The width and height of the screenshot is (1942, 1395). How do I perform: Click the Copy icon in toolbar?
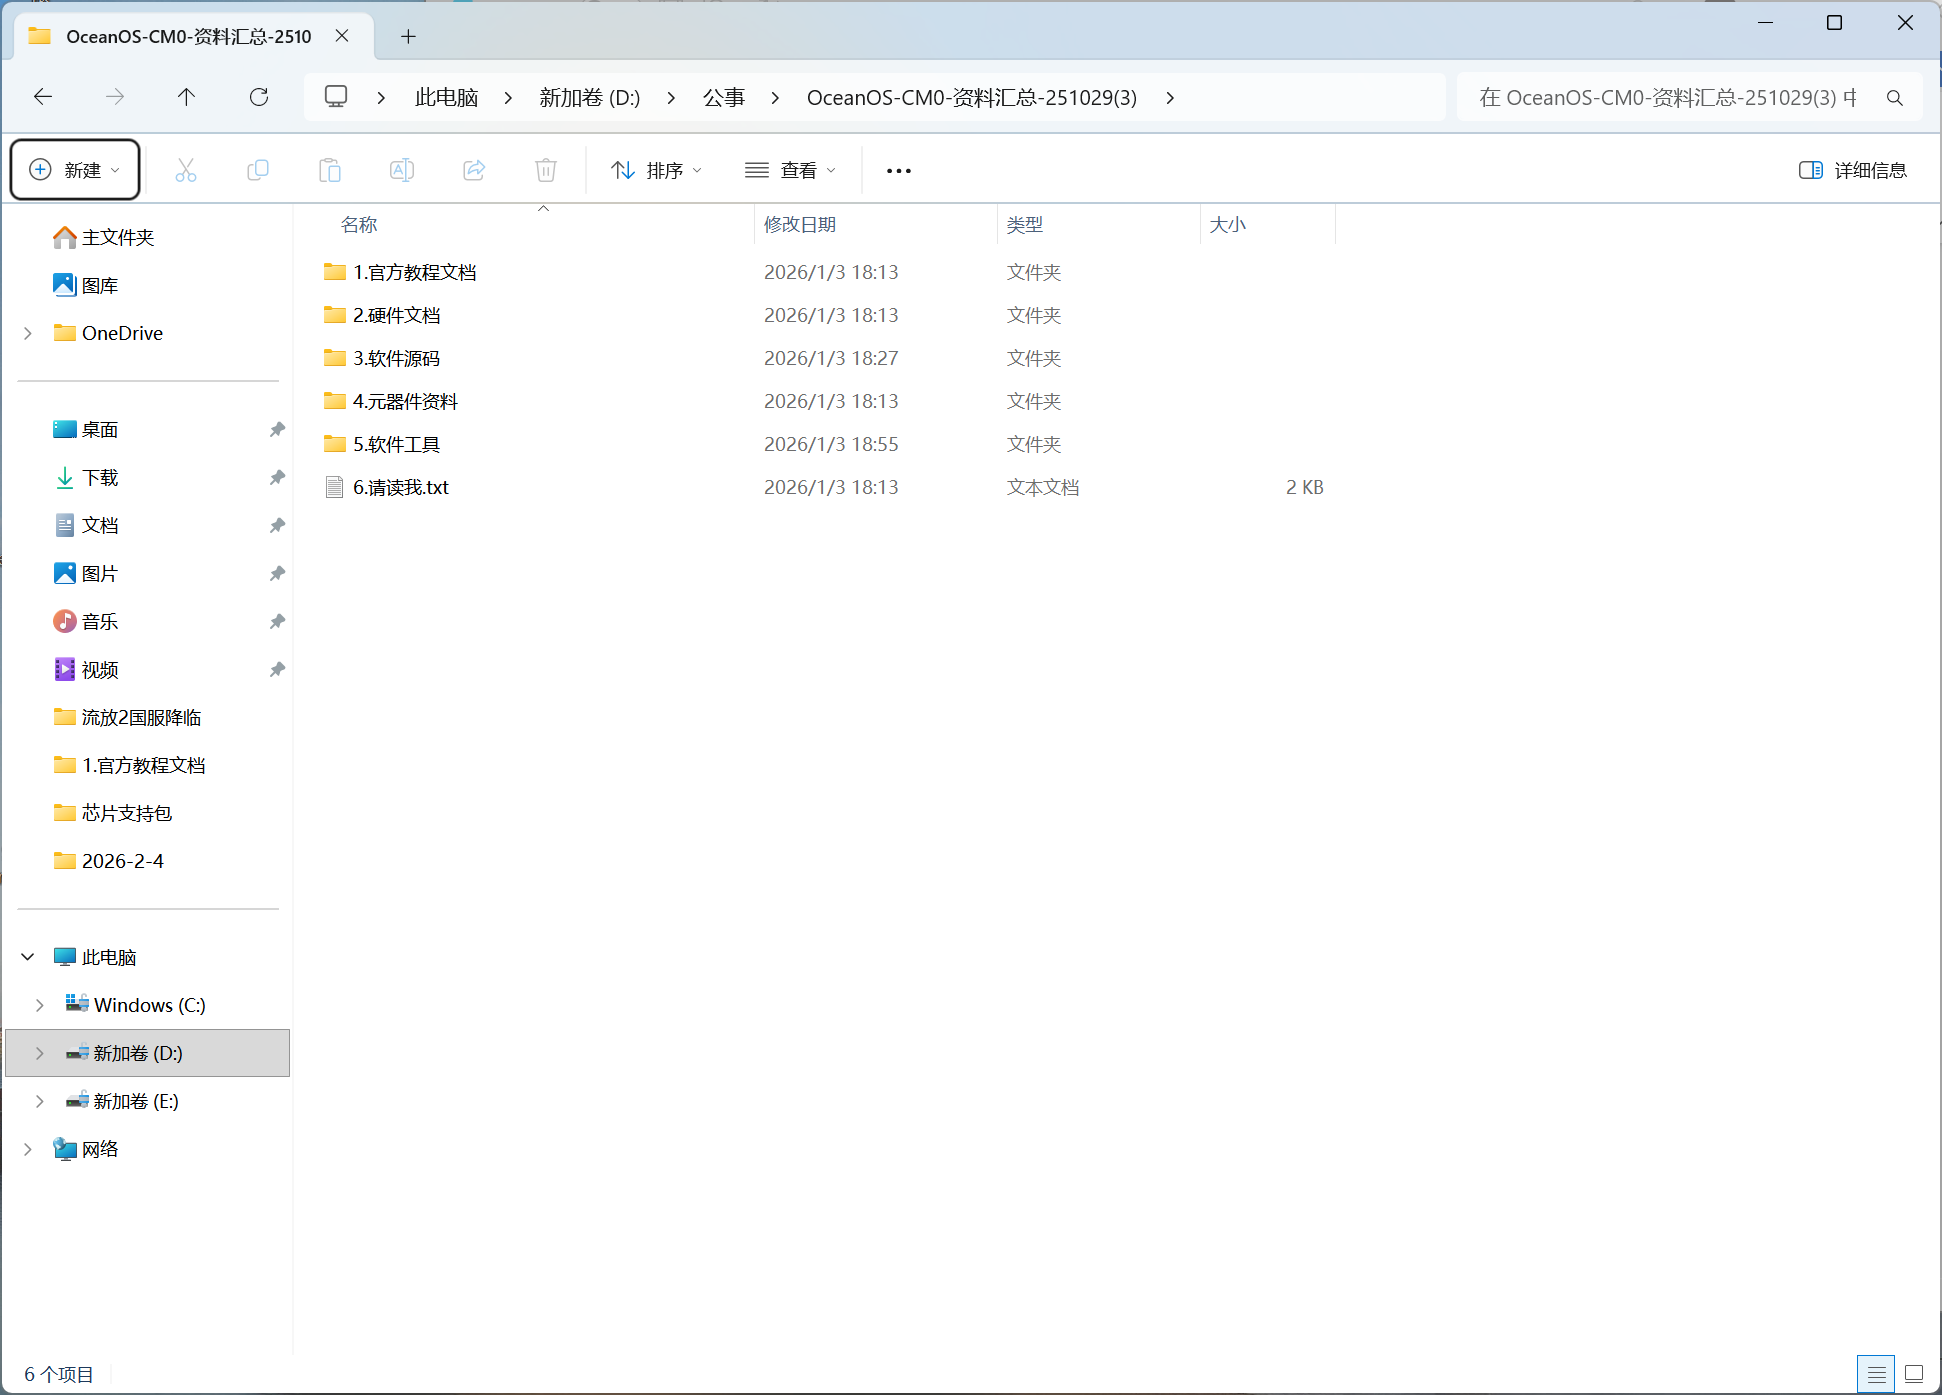click(258, 170)
